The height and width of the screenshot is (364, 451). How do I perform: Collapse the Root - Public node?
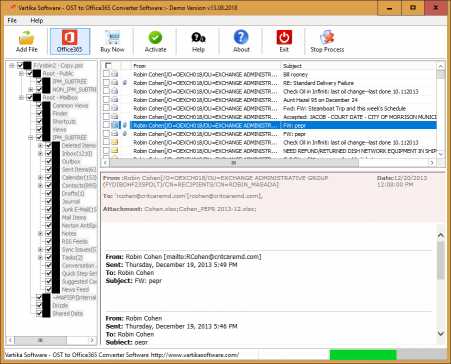coord(21,73)
